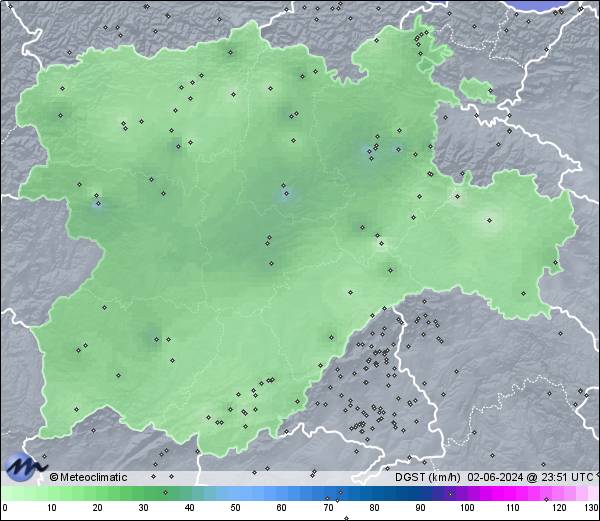600x521 pixels.
Task: Click legend value 60
Action: click(x=282, y=508)
